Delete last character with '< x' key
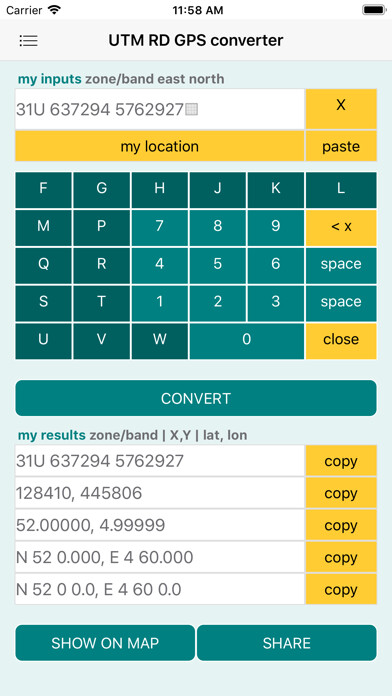The image size is (392, 696). coord(341,228)
